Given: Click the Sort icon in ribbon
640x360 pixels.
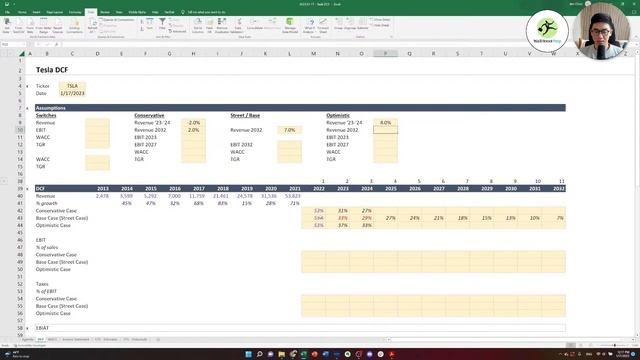Looking at the screenshot, I should [150, 23].
